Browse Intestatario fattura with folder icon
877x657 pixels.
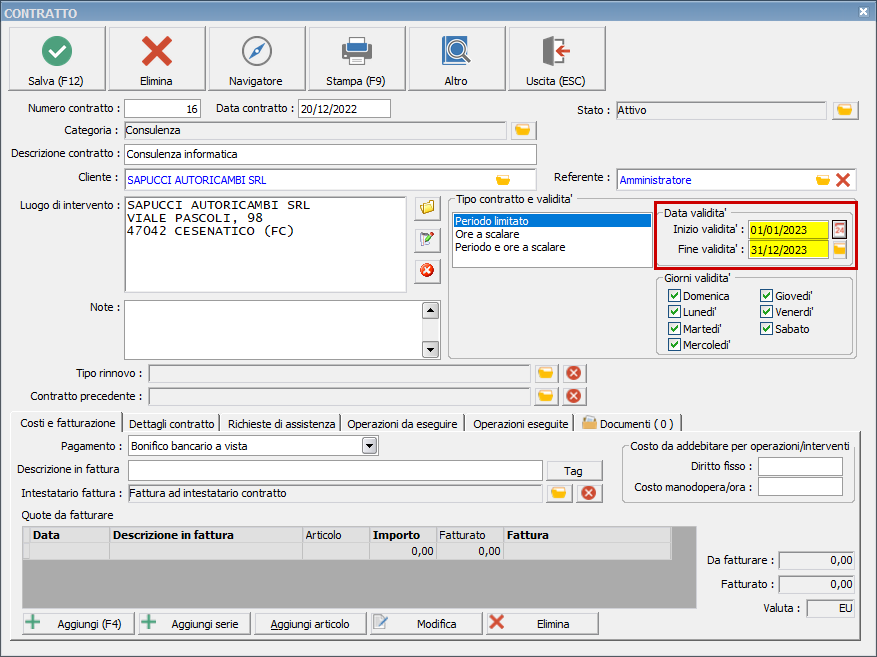click(559, 493)
